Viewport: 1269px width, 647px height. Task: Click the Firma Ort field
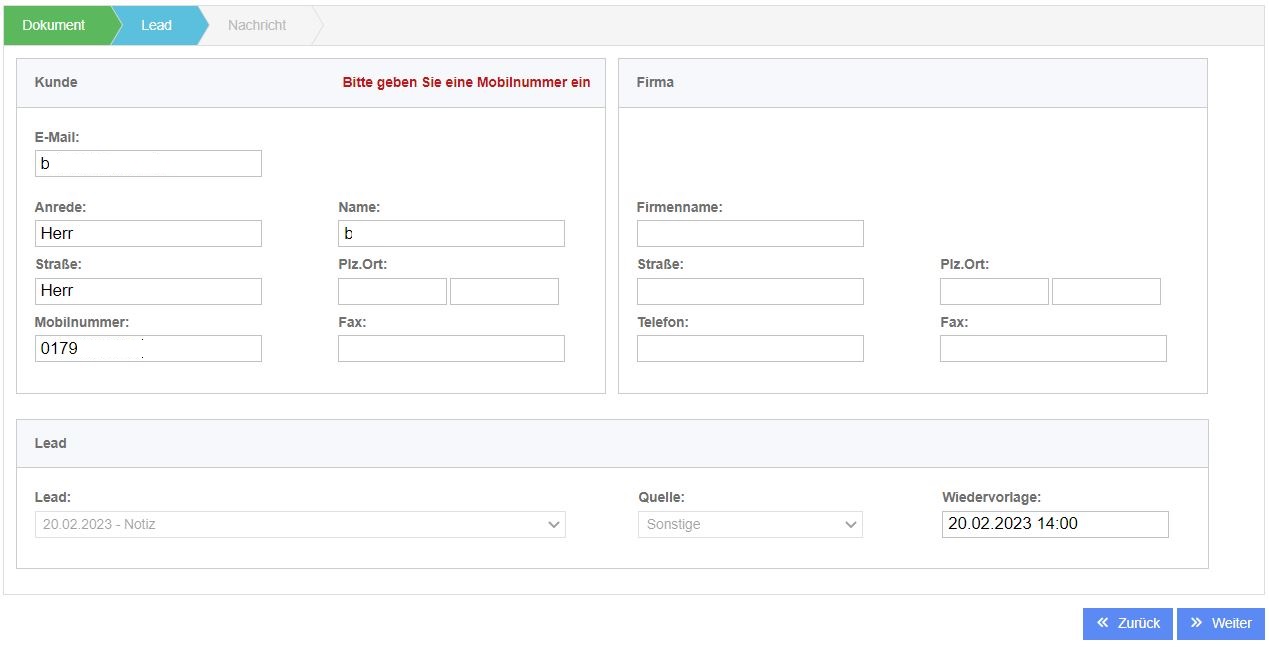coord(1106,291)
